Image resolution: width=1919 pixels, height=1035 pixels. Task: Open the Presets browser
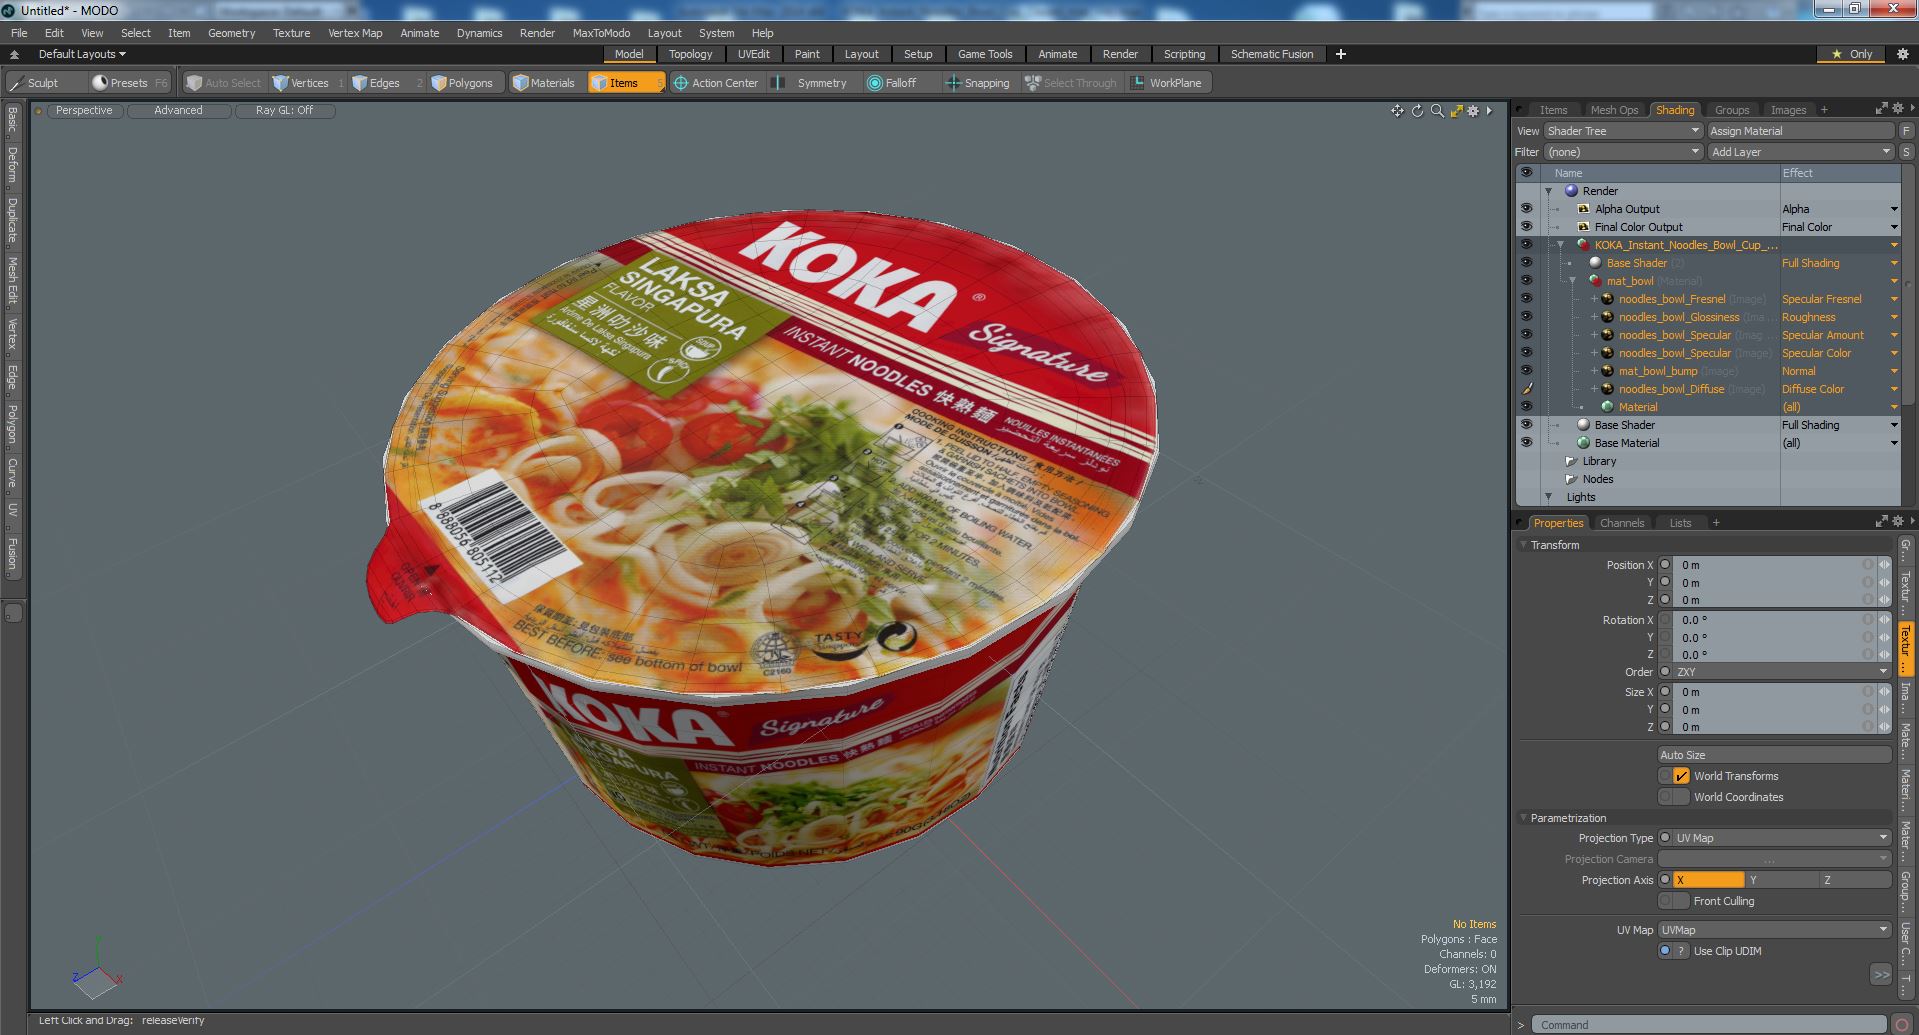(x=128, y=83)
